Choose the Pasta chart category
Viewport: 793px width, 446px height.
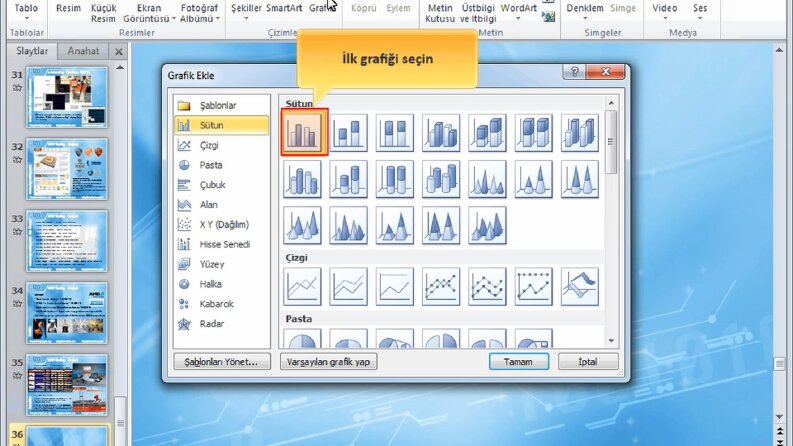point(222,165)
